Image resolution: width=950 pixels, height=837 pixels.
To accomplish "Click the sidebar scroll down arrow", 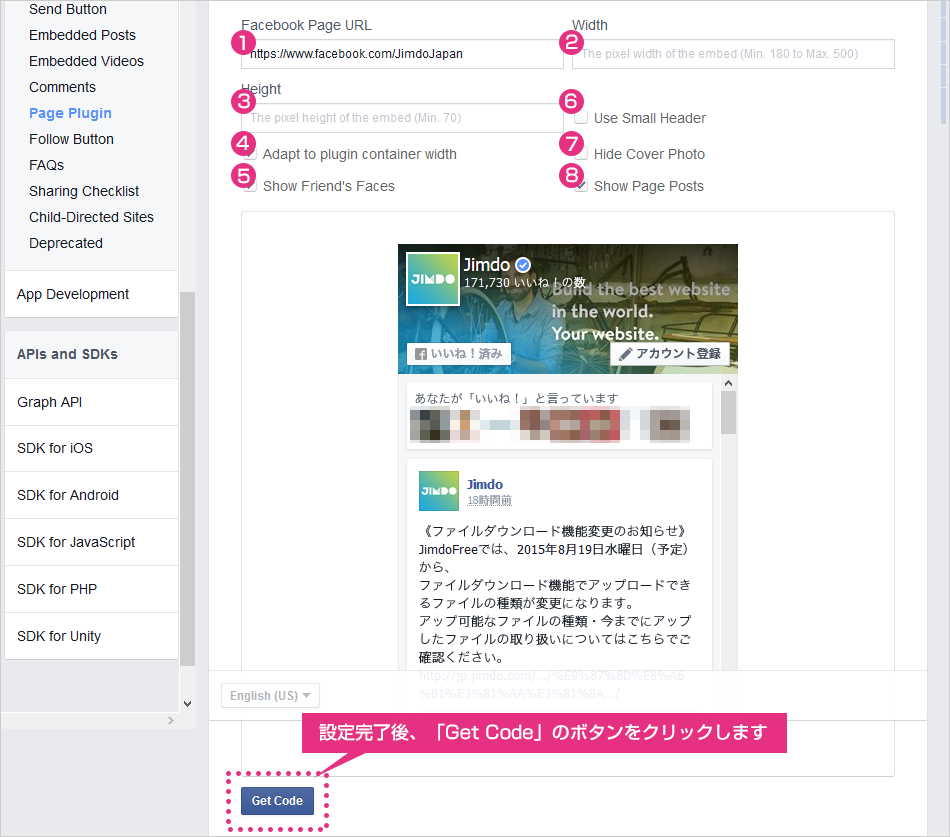I will 187,704.
